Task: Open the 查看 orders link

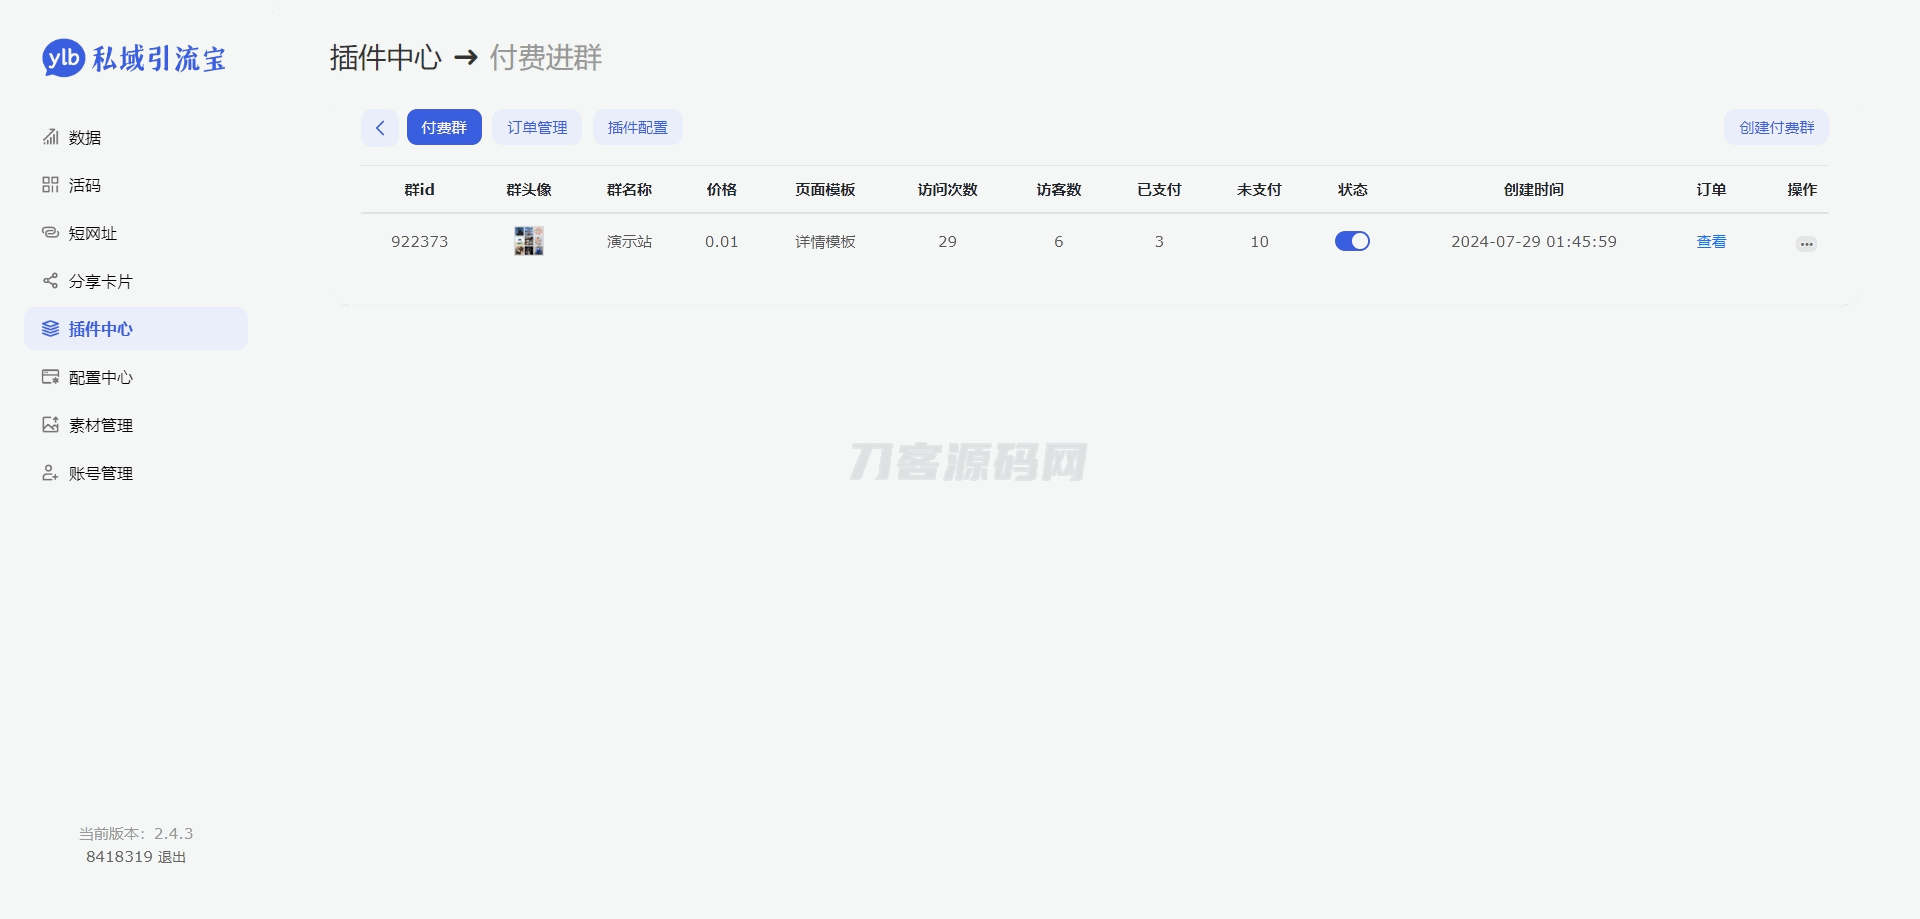Action: tap(1711, 242)
